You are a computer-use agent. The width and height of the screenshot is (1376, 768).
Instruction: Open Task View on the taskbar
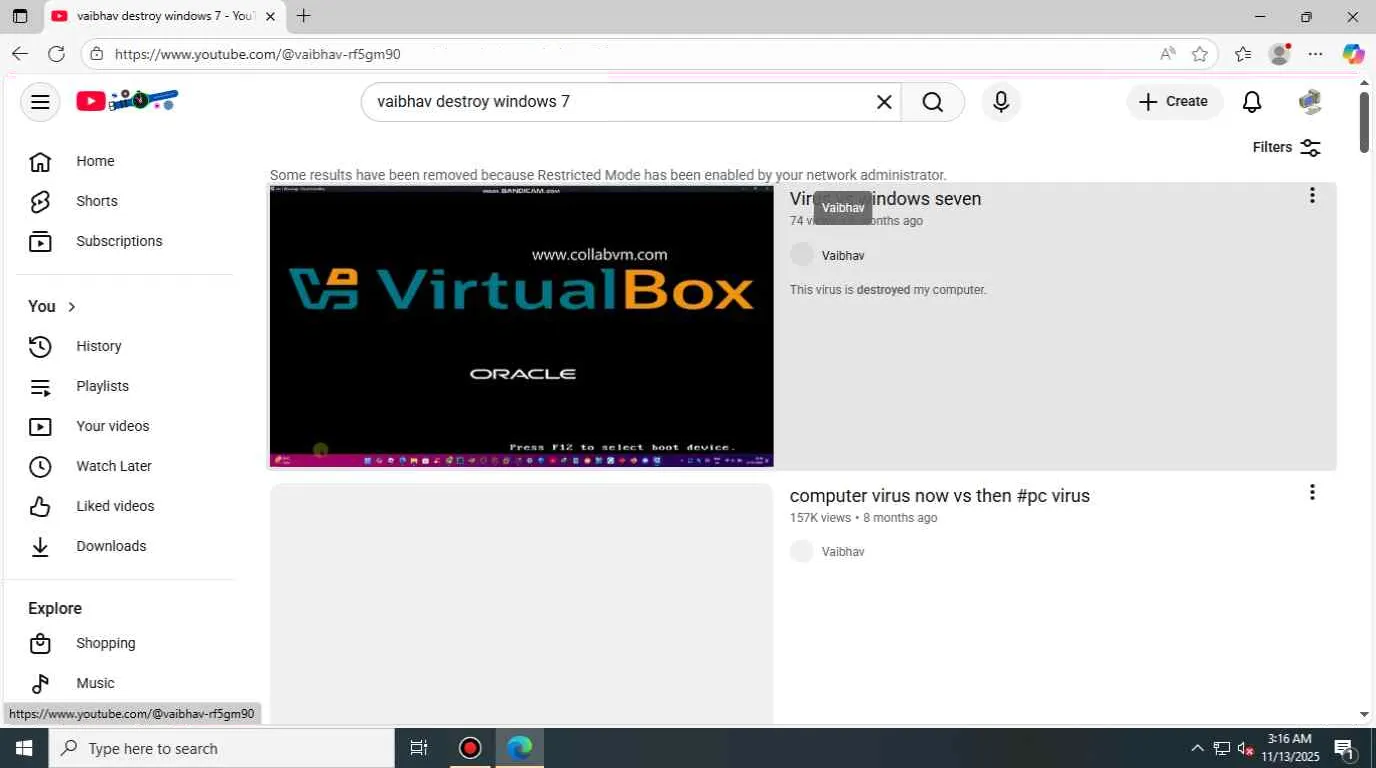(x=419, y=748)
